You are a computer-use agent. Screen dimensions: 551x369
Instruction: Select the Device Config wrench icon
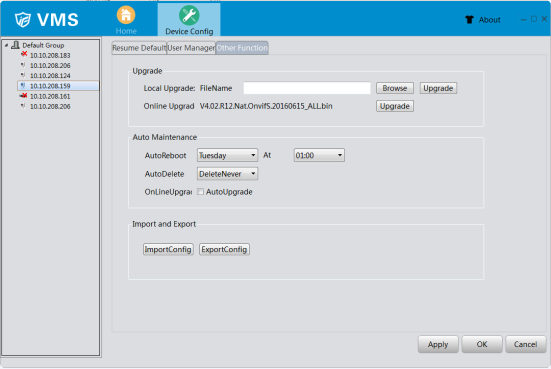pyautogui.click(x=189, y=15)
